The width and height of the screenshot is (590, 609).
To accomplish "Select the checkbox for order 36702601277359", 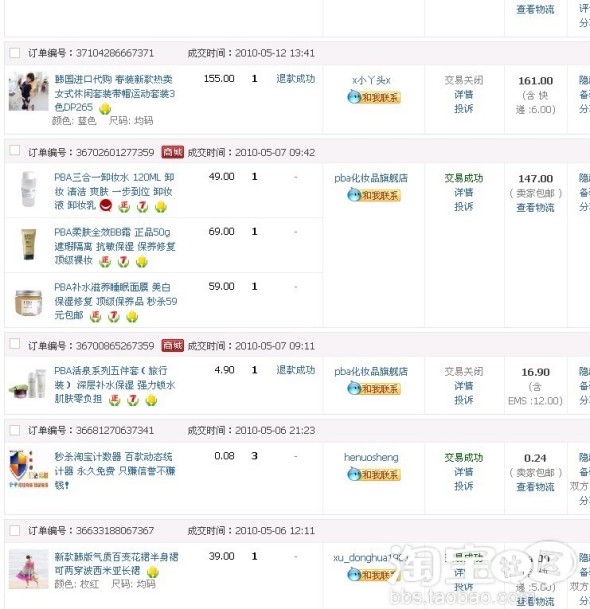I will point(14,150).
